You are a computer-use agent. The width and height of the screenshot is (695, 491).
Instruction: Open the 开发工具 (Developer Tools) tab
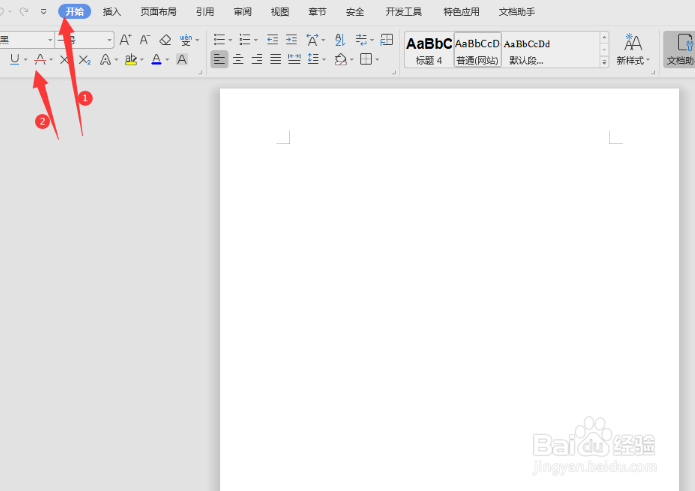point(403,12)
